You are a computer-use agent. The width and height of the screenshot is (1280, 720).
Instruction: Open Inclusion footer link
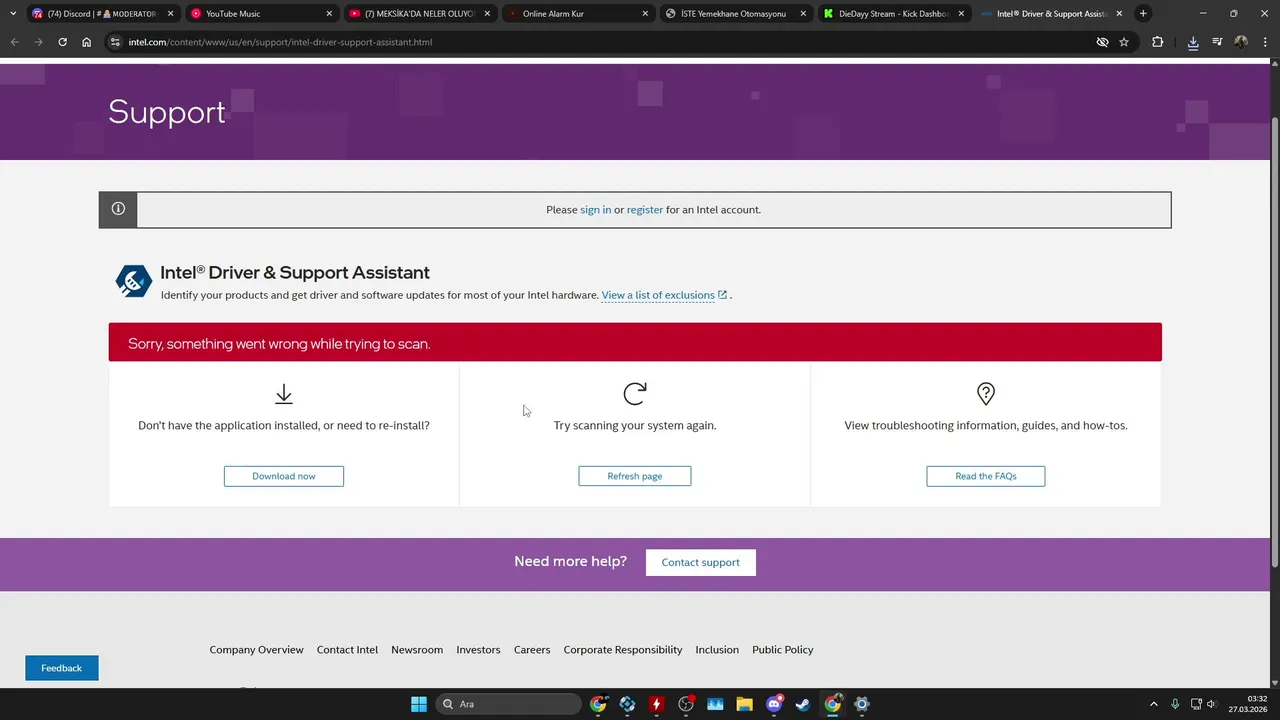[717, 650]
